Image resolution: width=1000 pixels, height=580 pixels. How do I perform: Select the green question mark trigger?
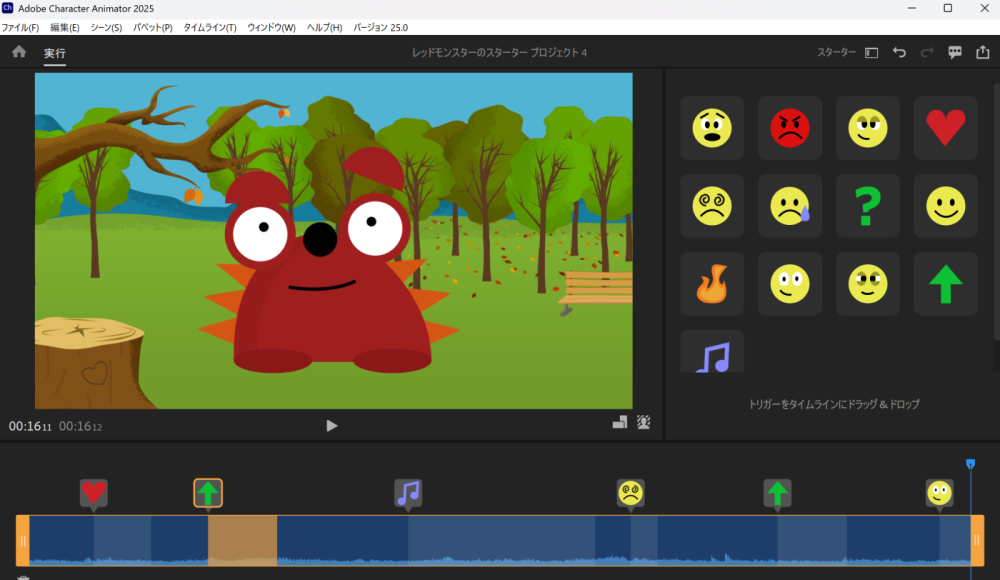pos(868,206)
